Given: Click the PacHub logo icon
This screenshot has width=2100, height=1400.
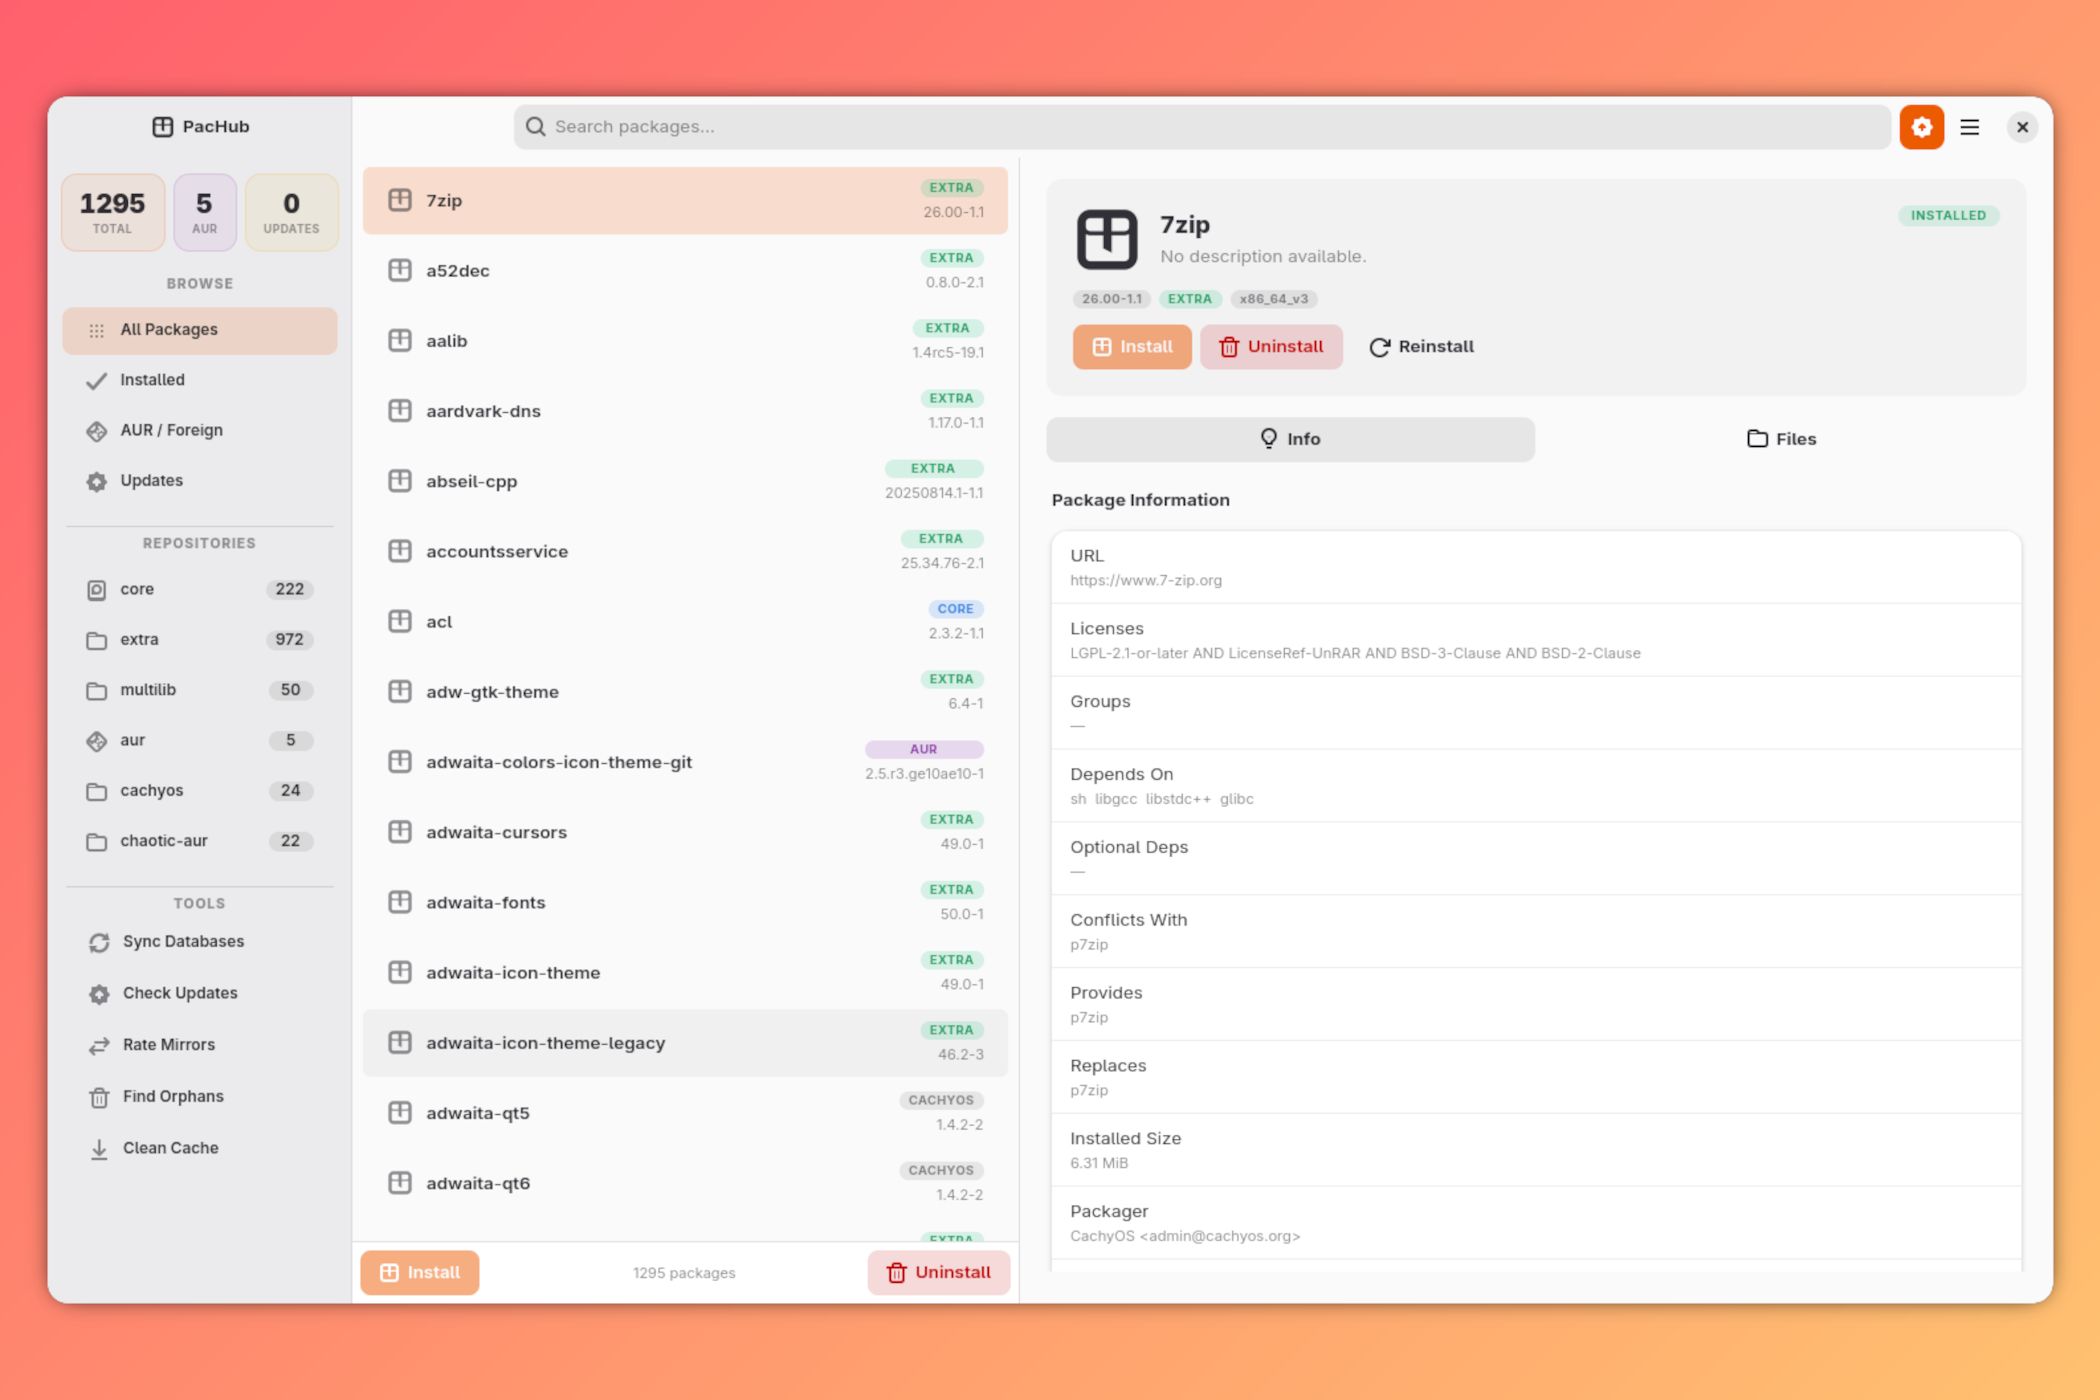Looking at the screenshot, I should 163,126.
